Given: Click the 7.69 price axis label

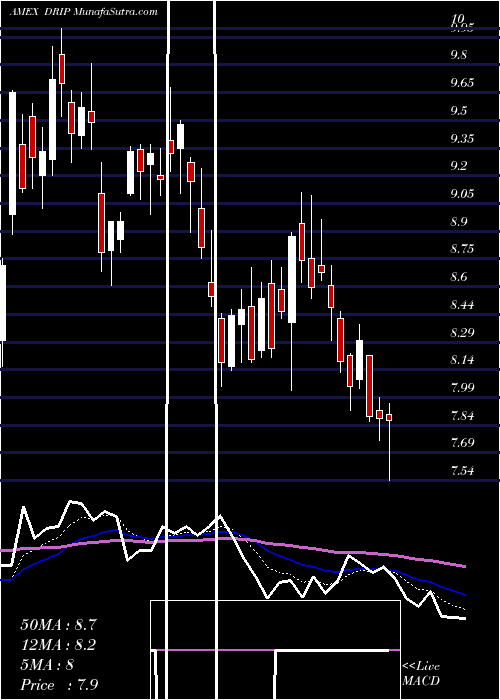Looking at the screenshot, I should (x=462, y=443).
